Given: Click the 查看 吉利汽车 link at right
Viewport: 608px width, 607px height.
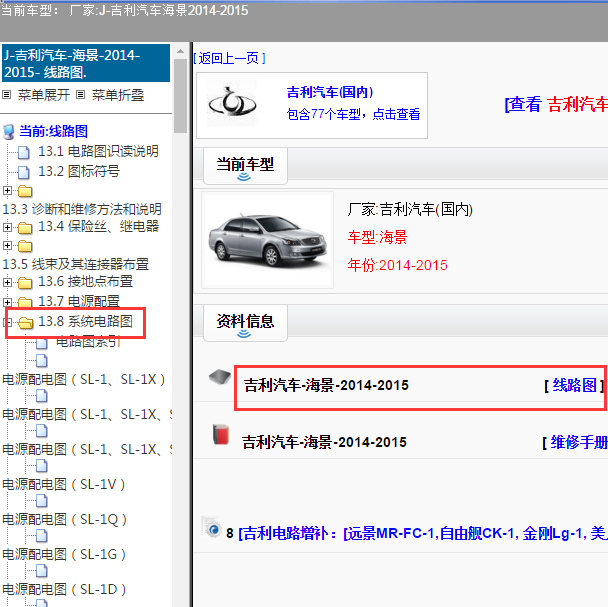Looking at the screenshot, I should point(556,105).
